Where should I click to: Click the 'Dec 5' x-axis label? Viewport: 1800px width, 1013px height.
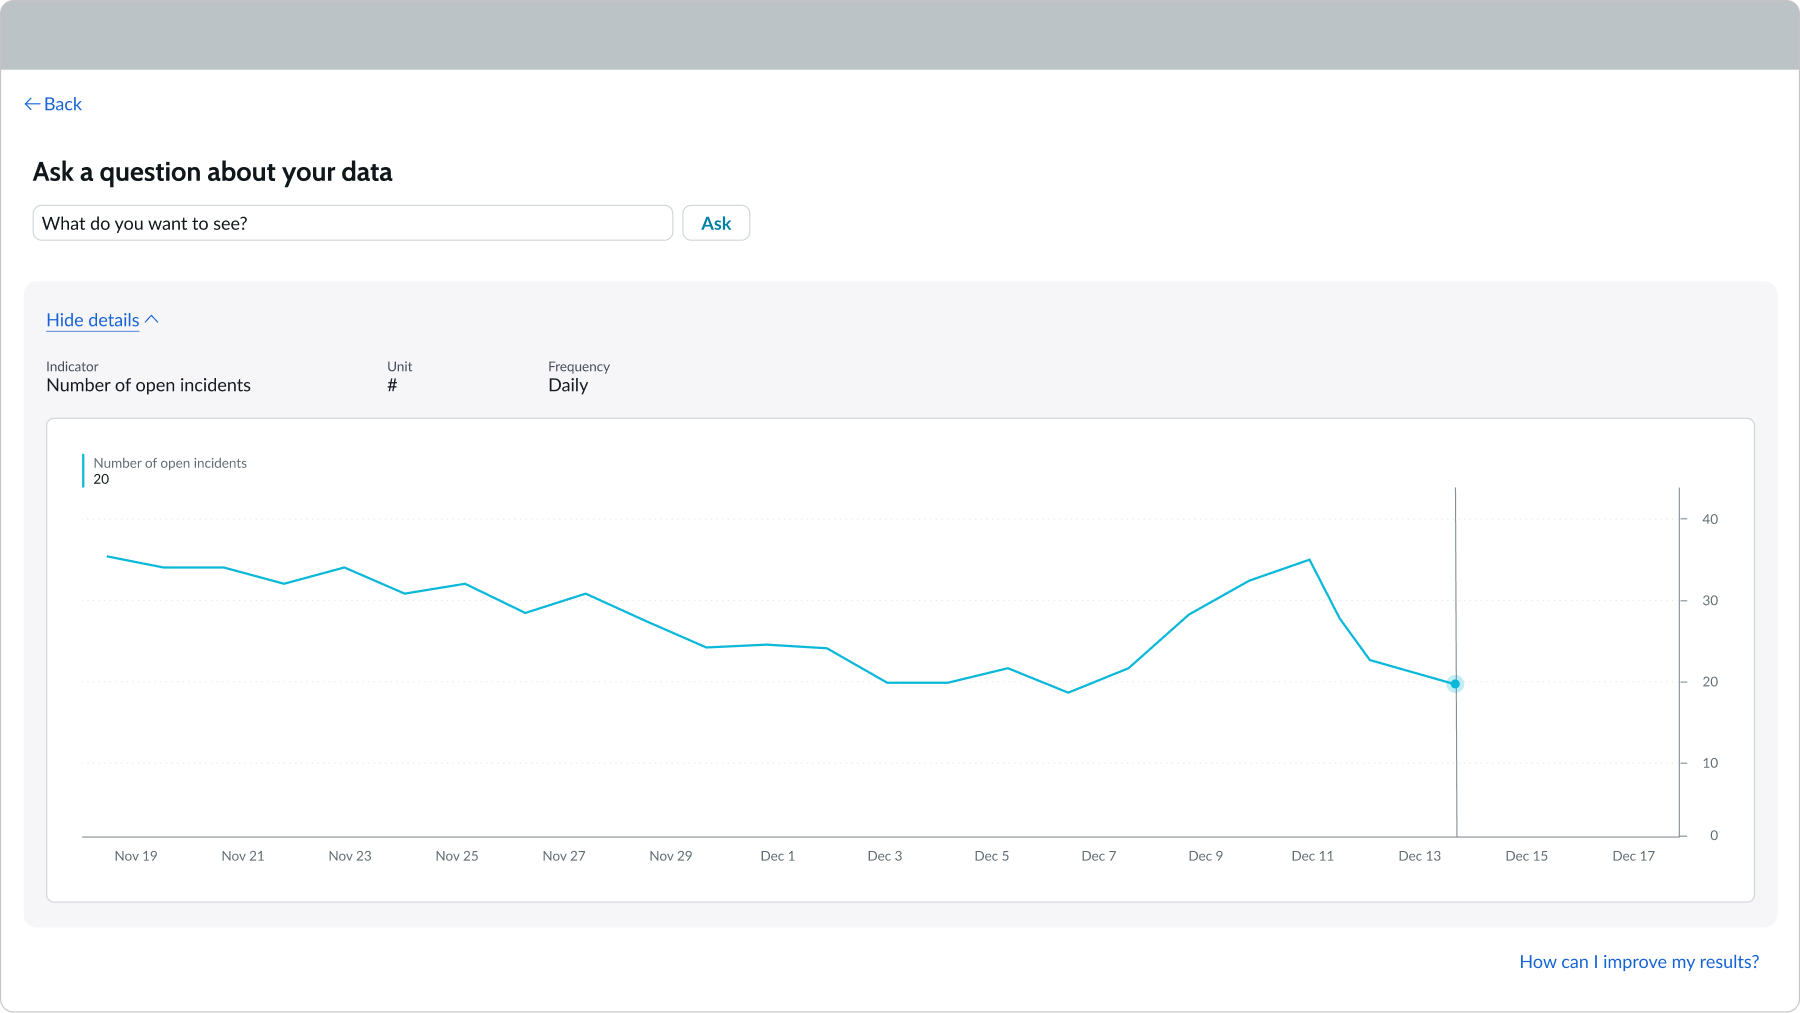[992, 856]
